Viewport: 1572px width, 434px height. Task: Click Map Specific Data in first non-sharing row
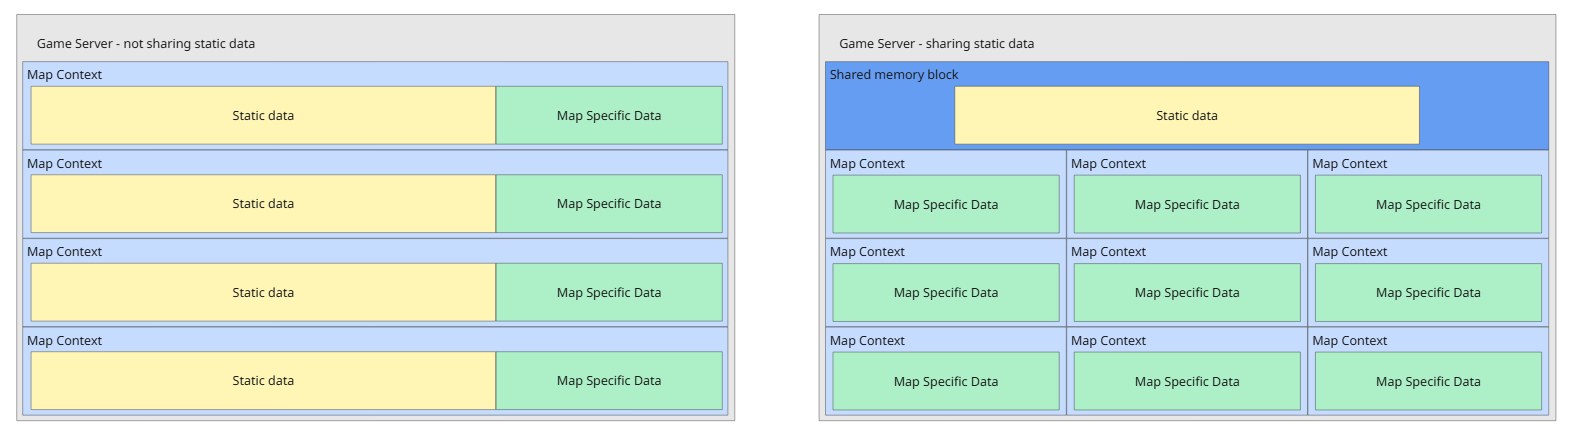pyautogui.click(x=608, y=116)
